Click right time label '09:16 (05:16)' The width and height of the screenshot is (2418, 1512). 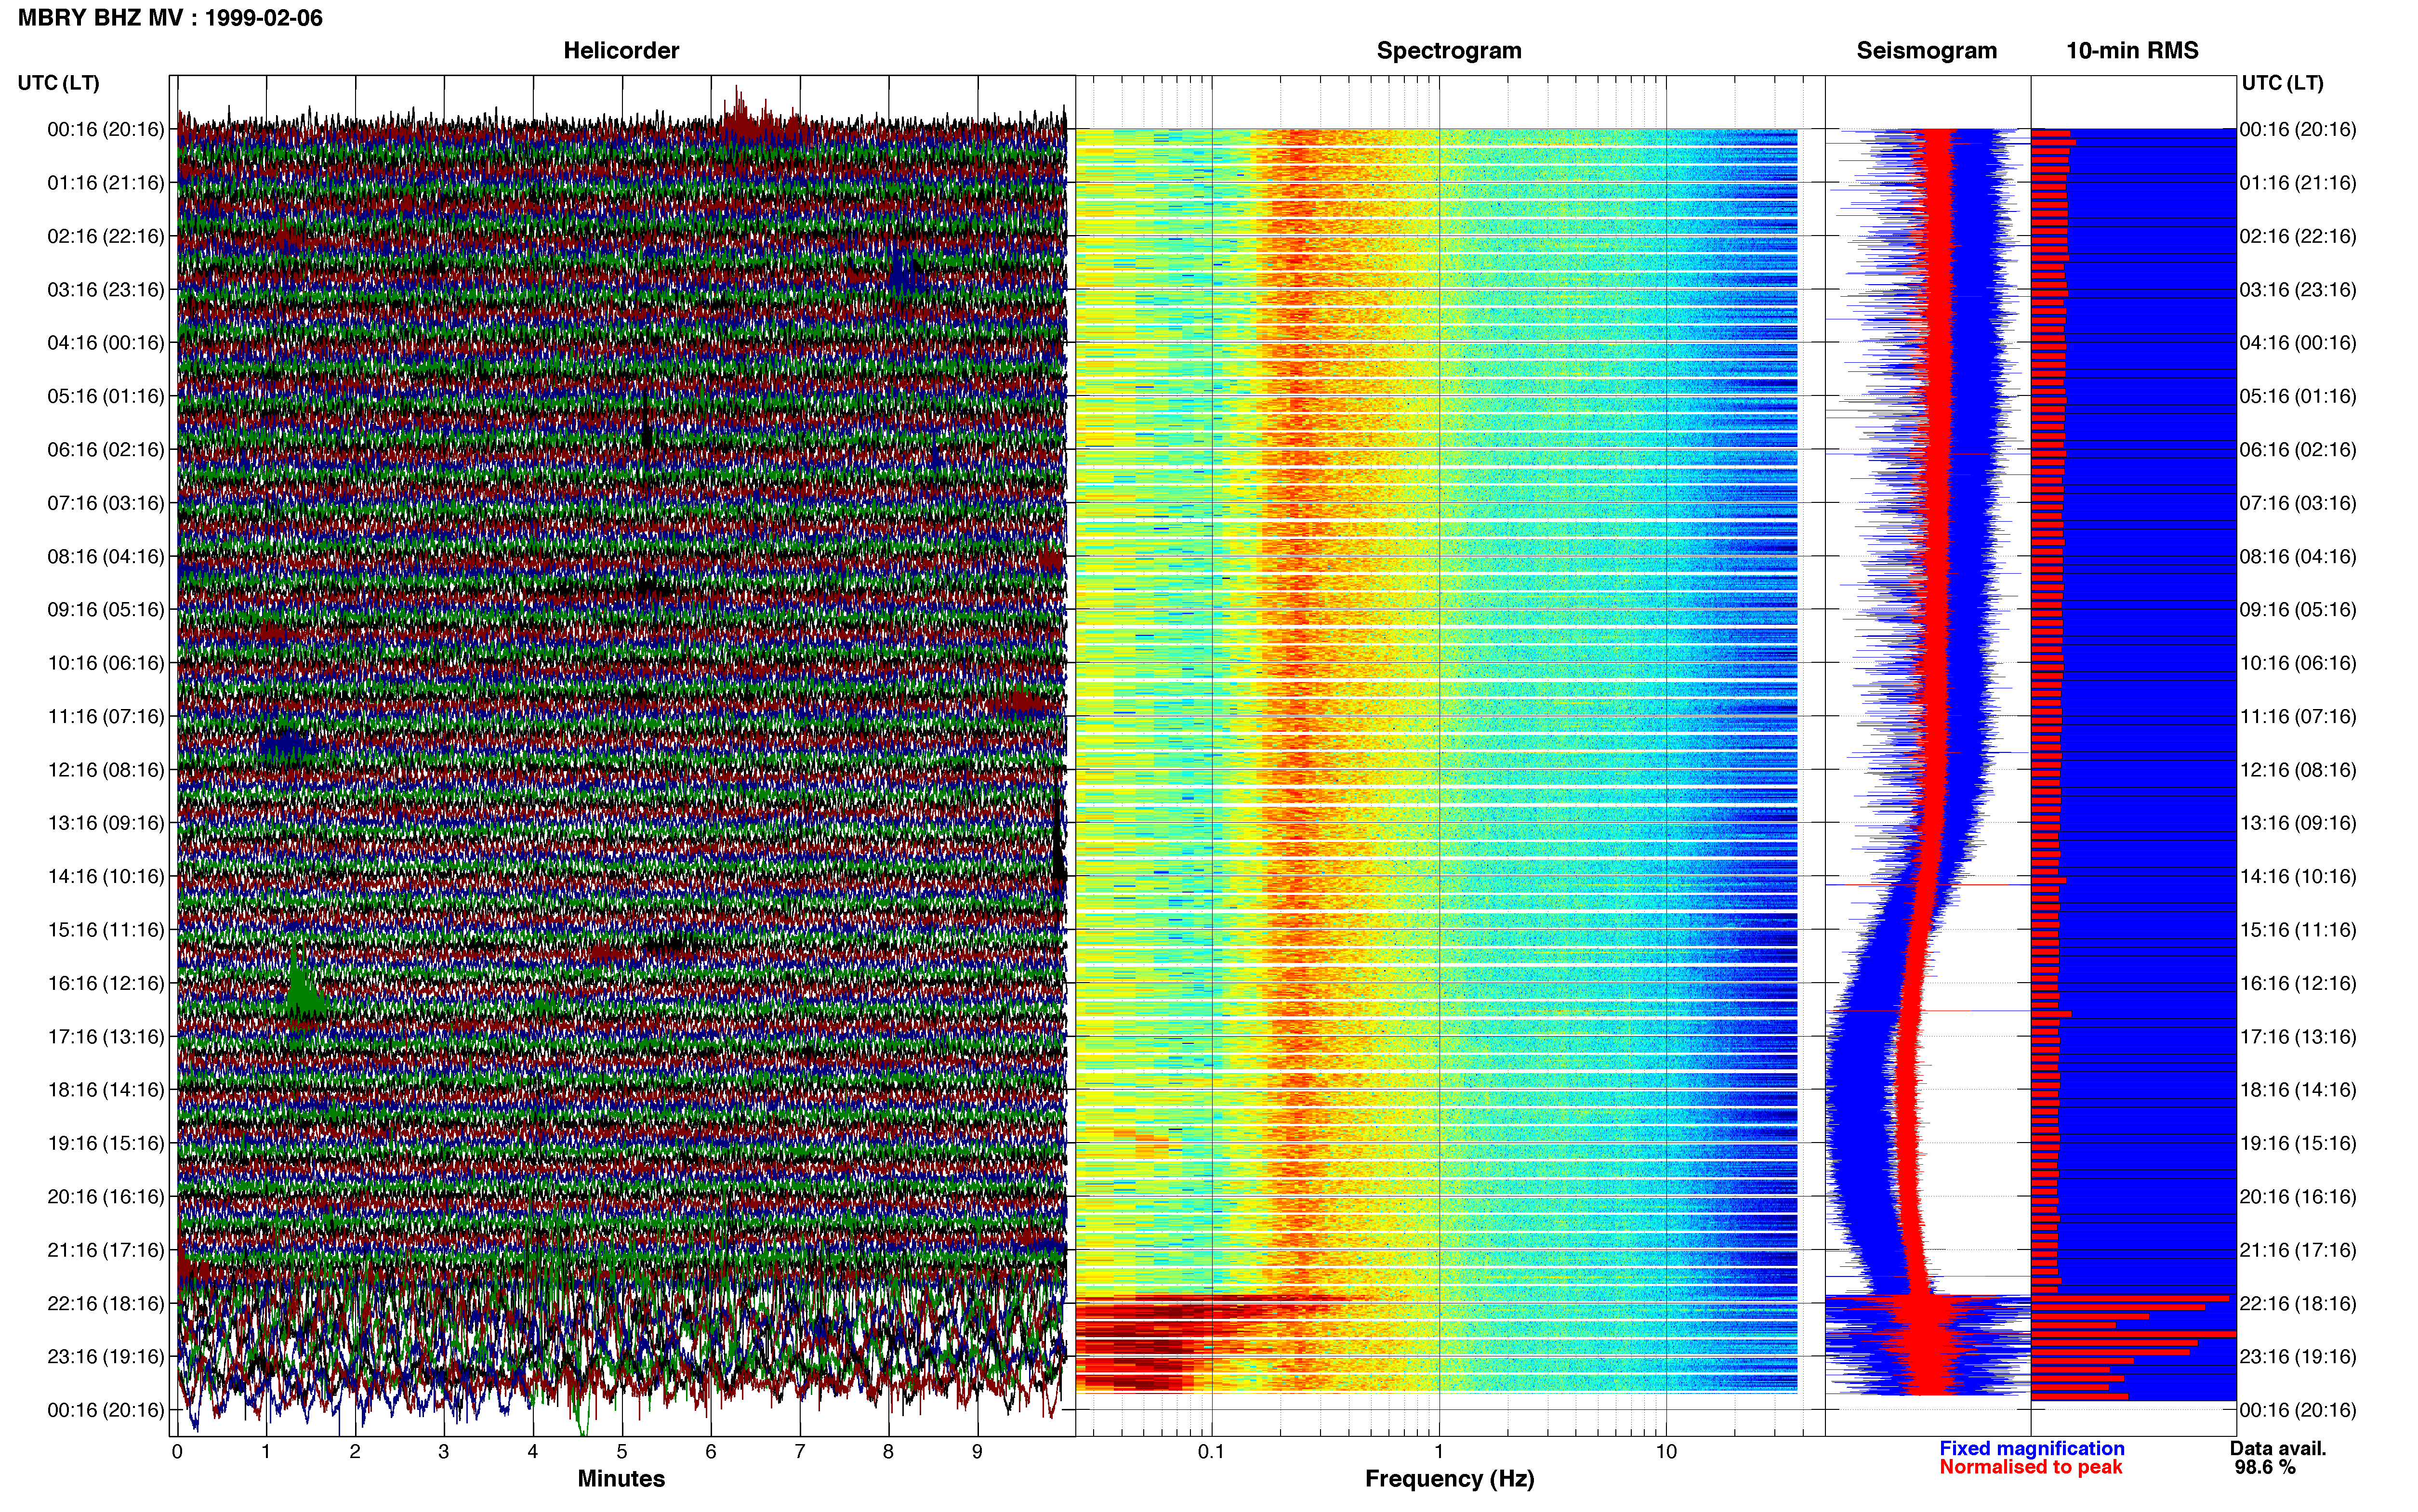pos(2298,610)
